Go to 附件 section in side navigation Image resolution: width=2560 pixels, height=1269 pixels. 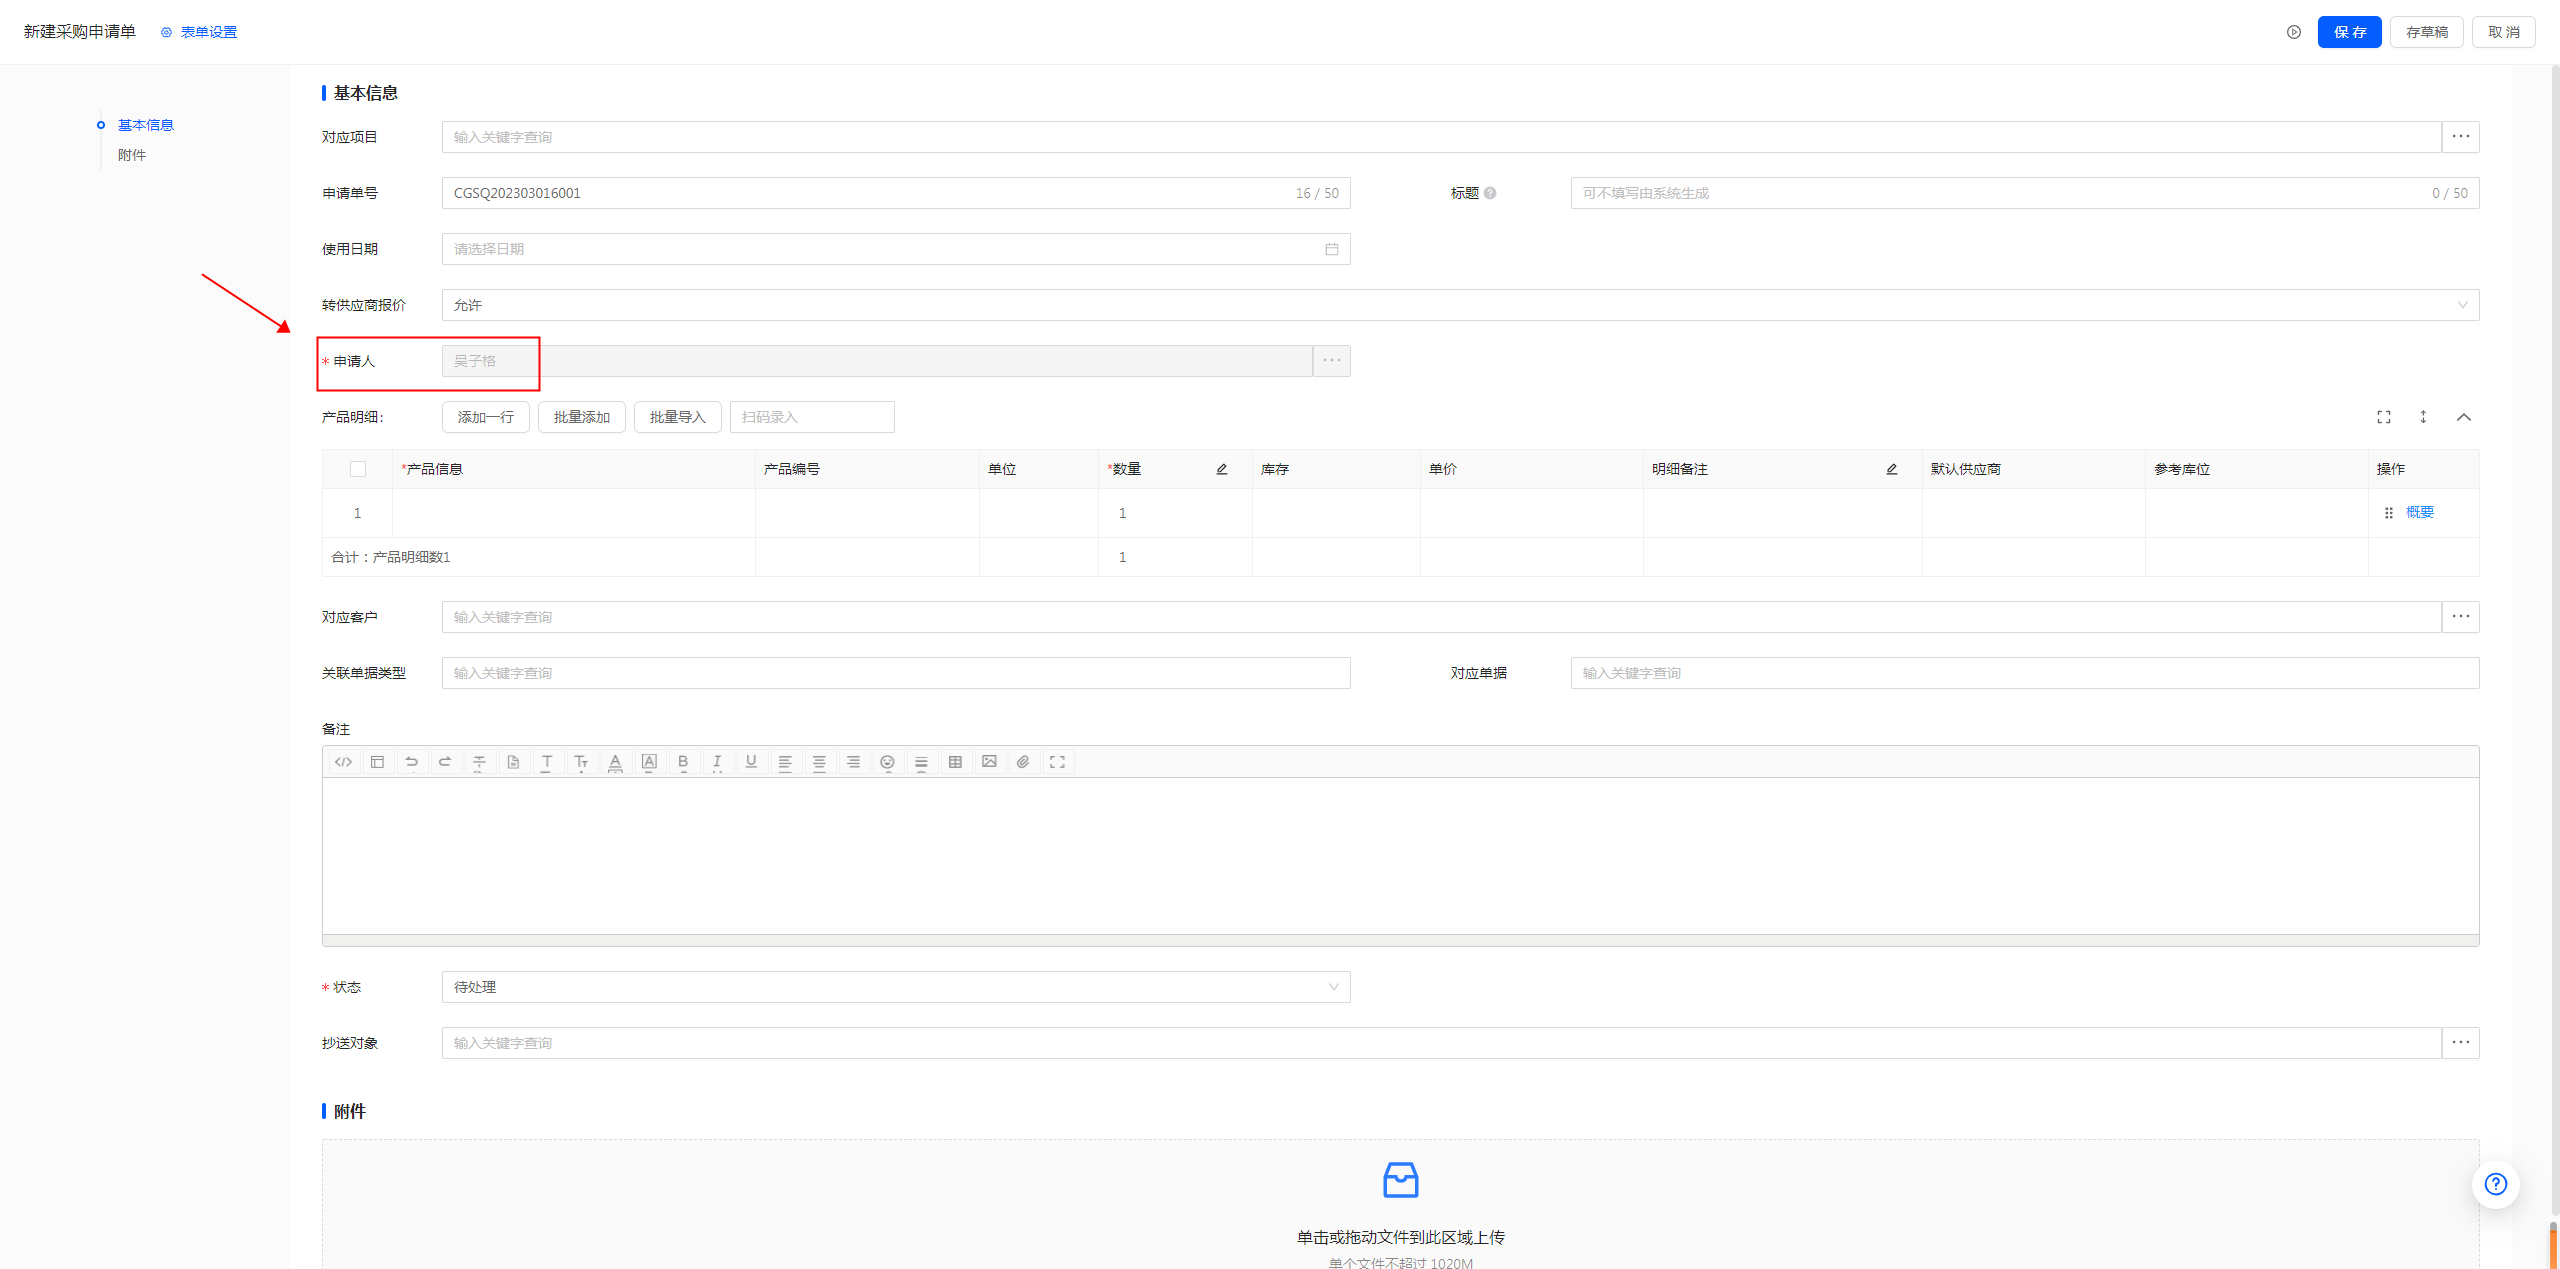132,155
